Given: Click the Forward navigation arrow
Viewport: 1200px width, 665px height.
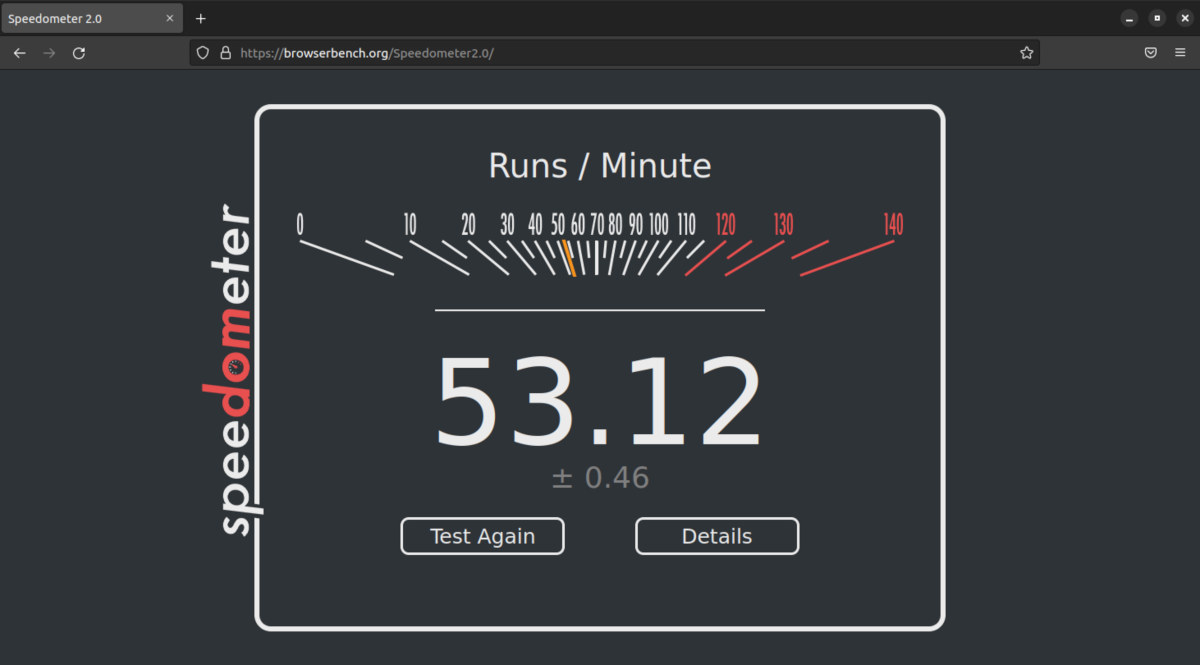Looking at the screenshot, I should pyautogui.click(x=49, y=53).
